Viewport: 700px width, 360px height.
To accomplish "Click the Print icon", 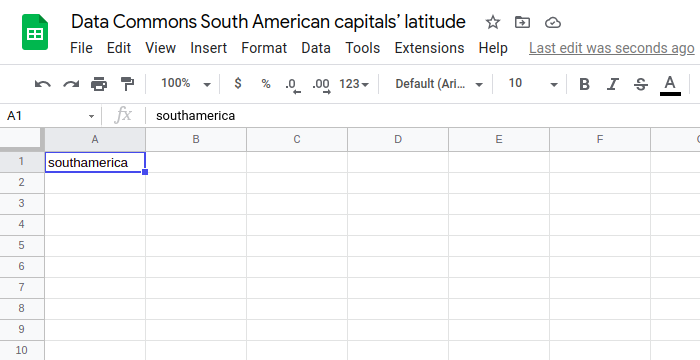I will tap(99, 84).
